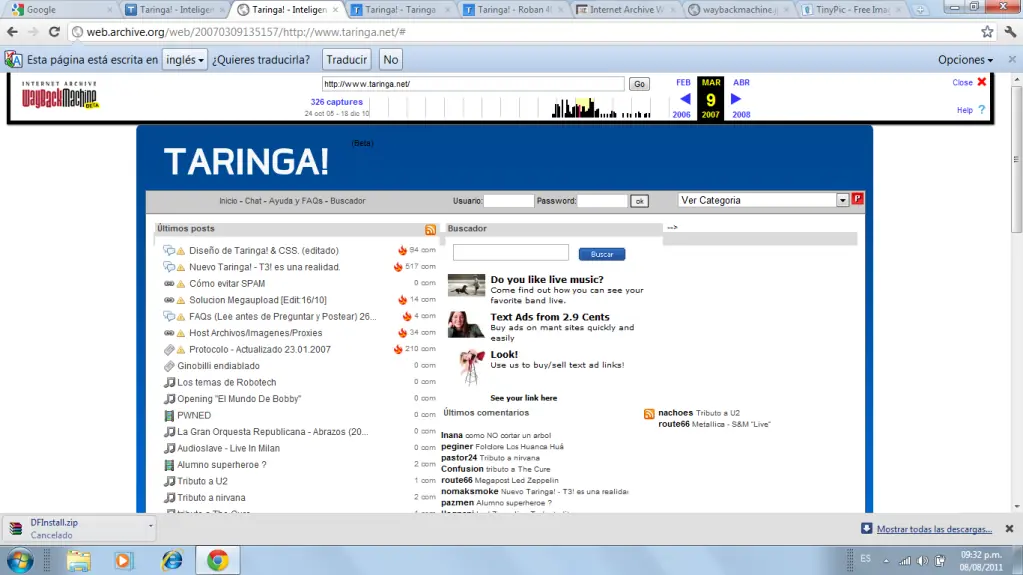Open the Chat link in the nav bar
This screenshot has height=575, width=1023.
(253, 201)
